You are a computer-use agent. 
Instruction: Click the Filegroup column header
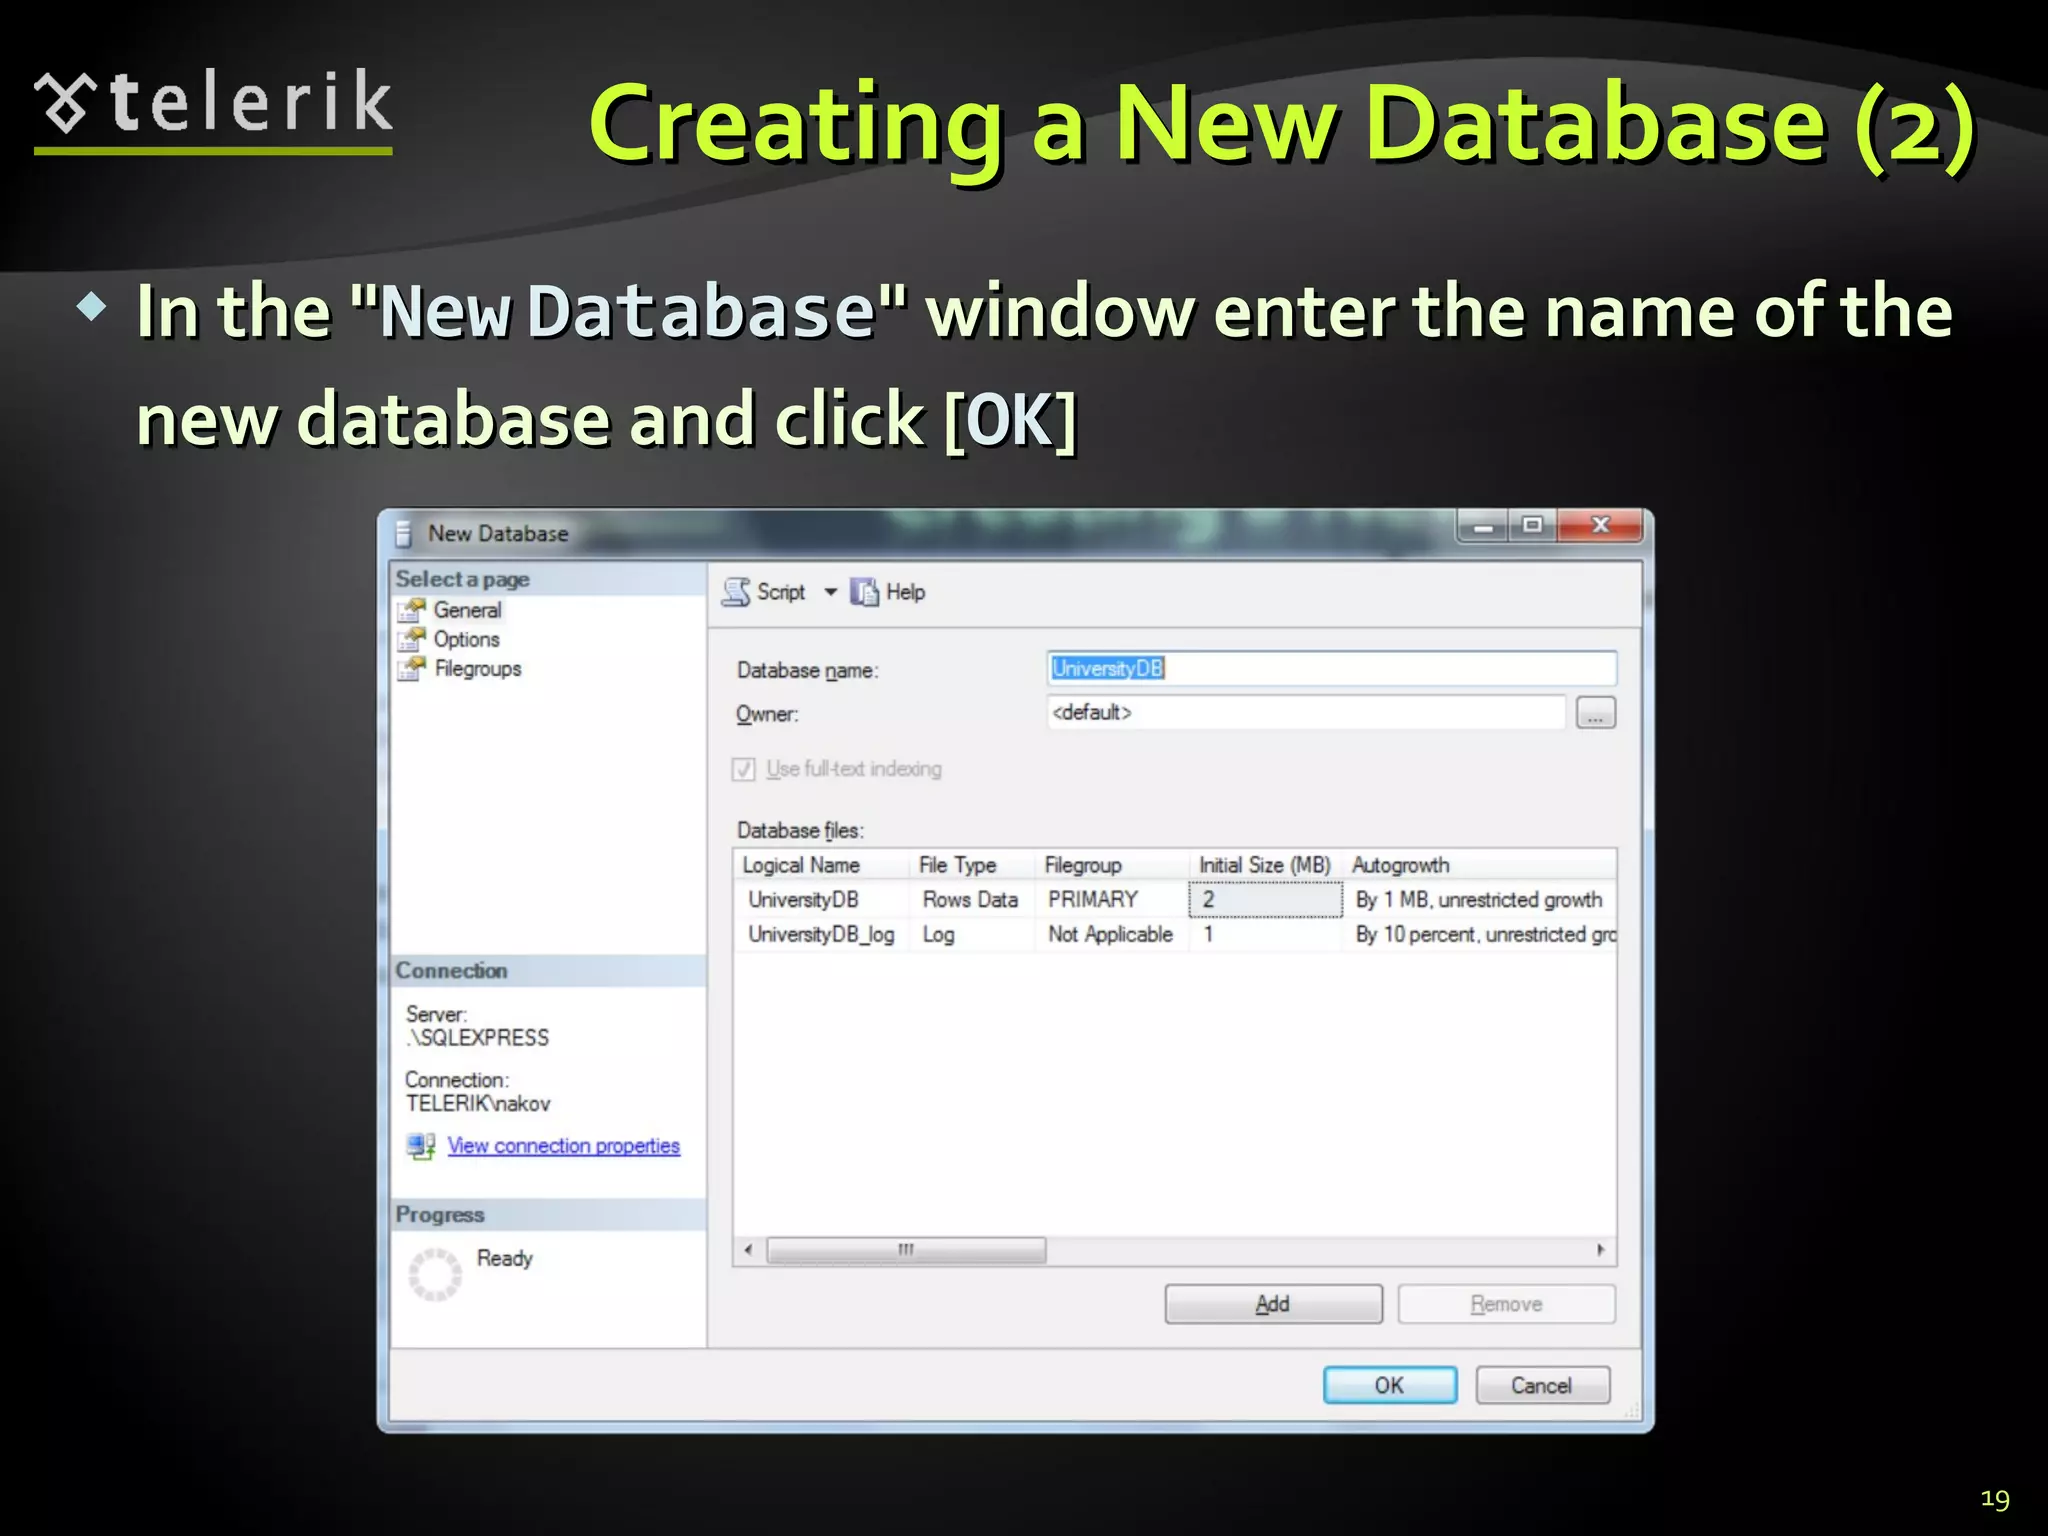click(x=1111, y=865)
